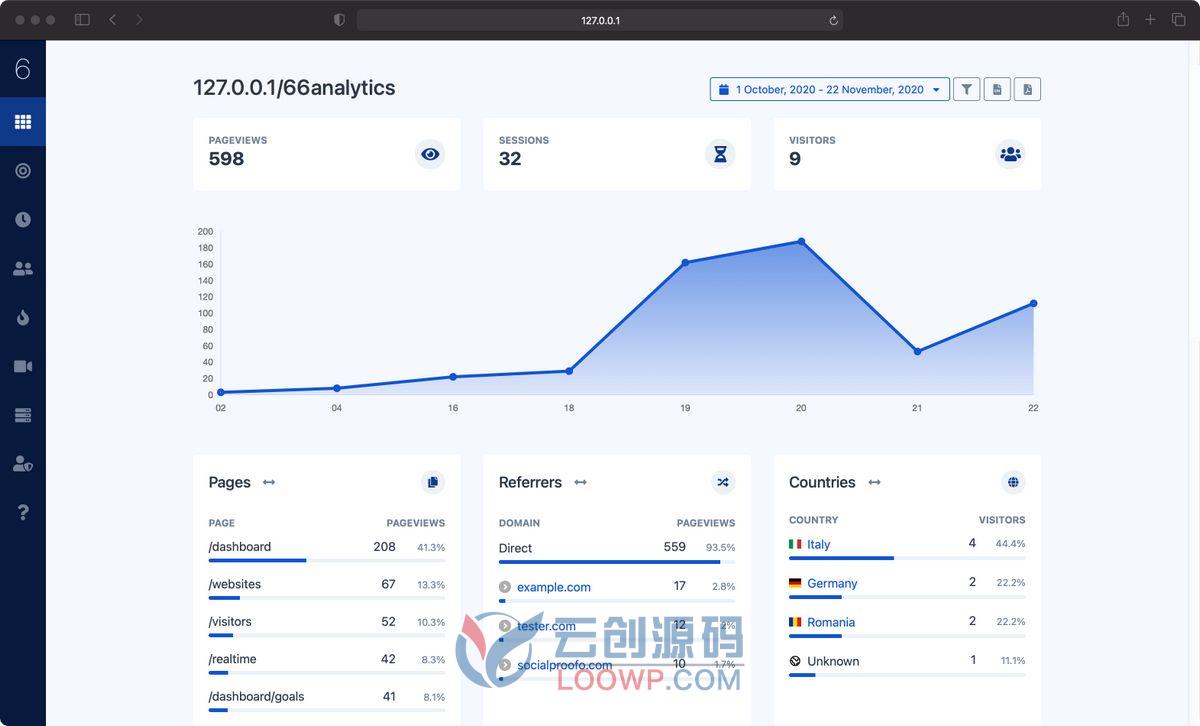
Task: Go back in Safari
Action: tap(112, 20)
